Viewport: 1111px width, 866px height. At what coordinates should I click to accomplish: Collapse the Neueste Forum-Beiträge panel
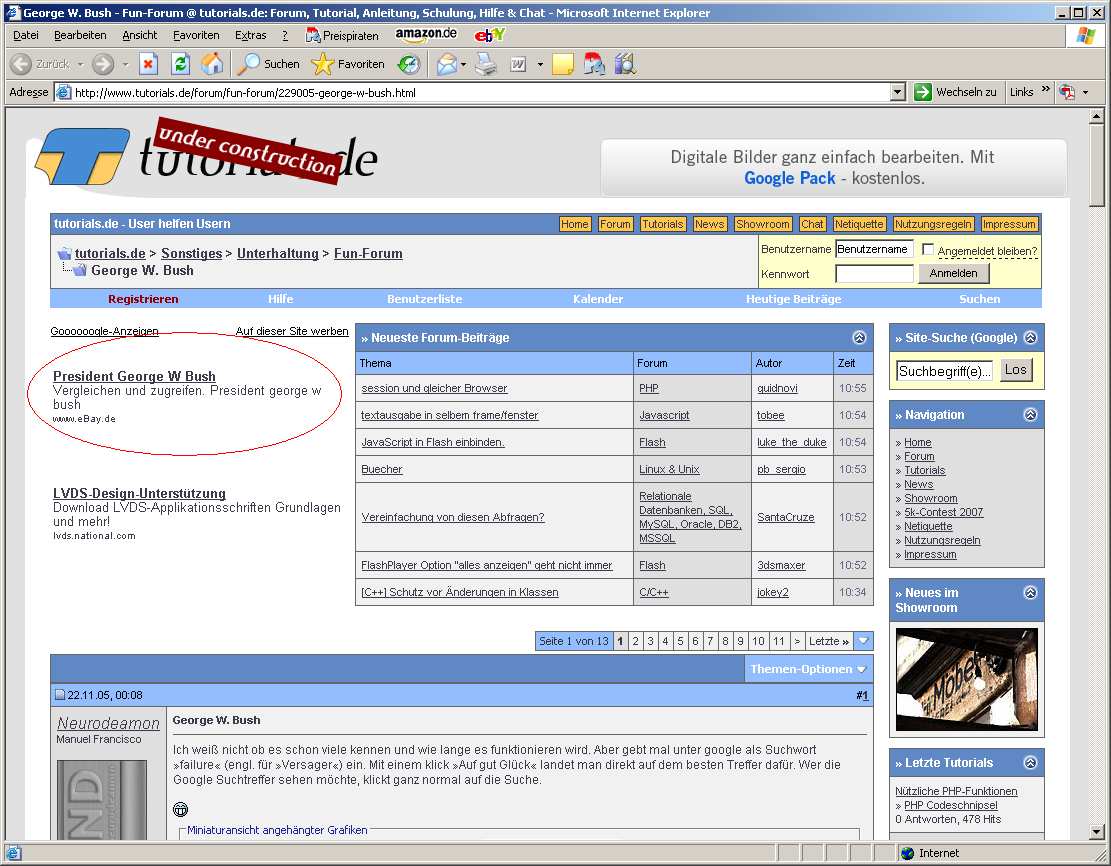pos(859,338)
